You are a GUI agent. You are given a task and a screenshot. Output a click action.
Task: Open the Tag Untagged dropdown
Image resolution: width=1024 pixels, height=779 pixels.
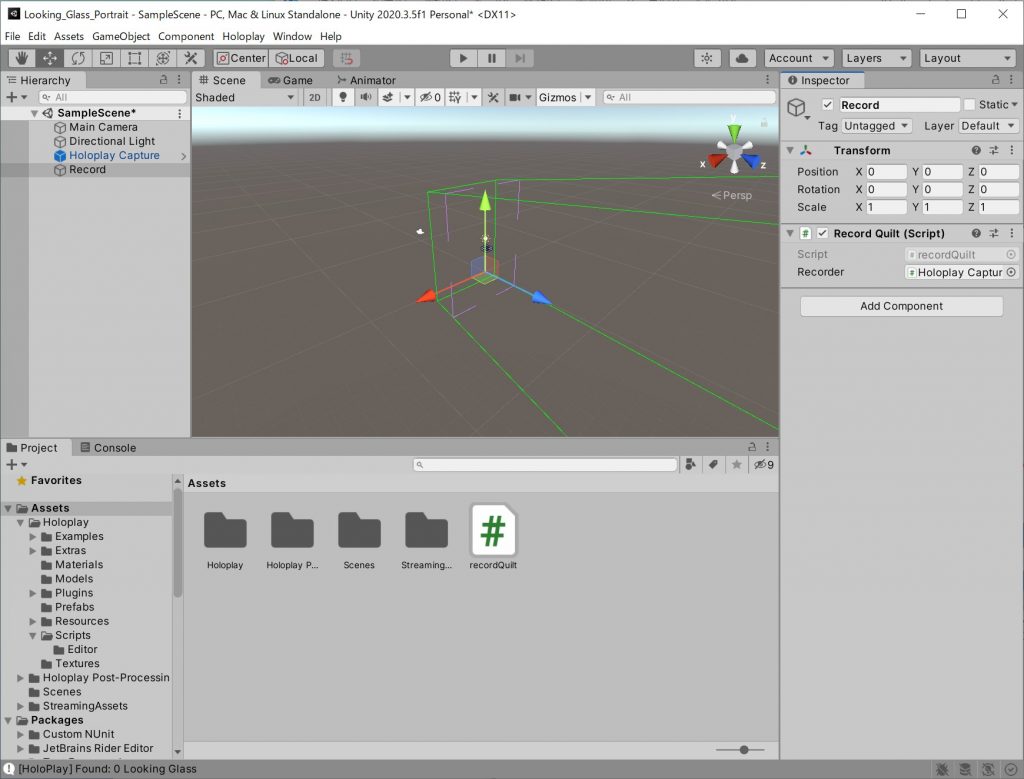point(876,125)
